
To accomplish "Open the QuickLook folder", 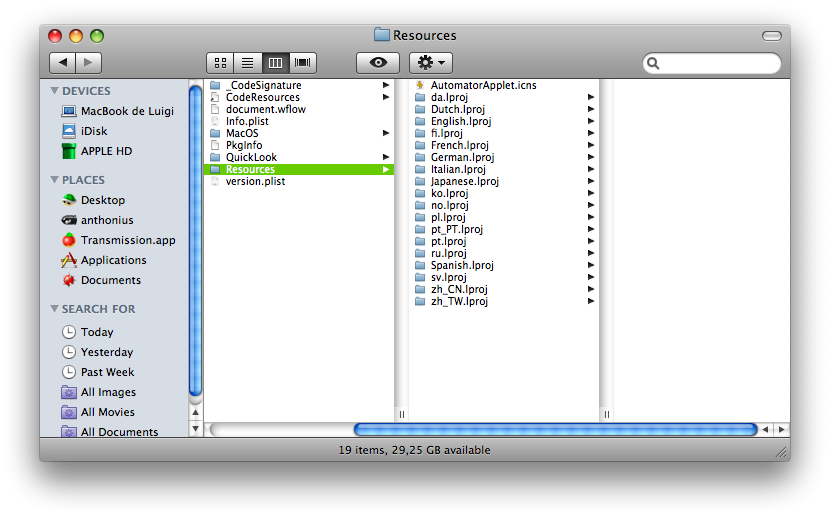I will pyautogui.click(x=299, y=157).
